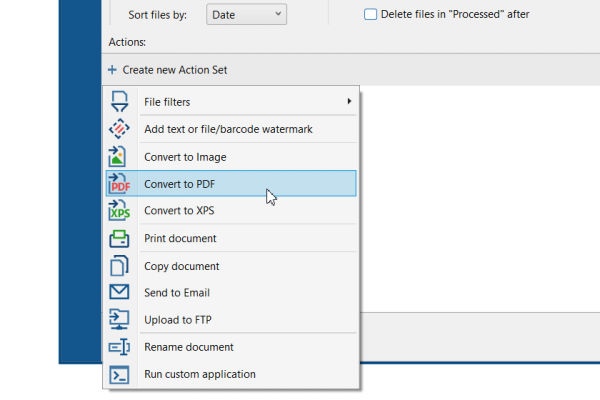Screen dimensions: 600x400
Task: Select Convert to XPS from menu
Action: [x=179, y=210]
